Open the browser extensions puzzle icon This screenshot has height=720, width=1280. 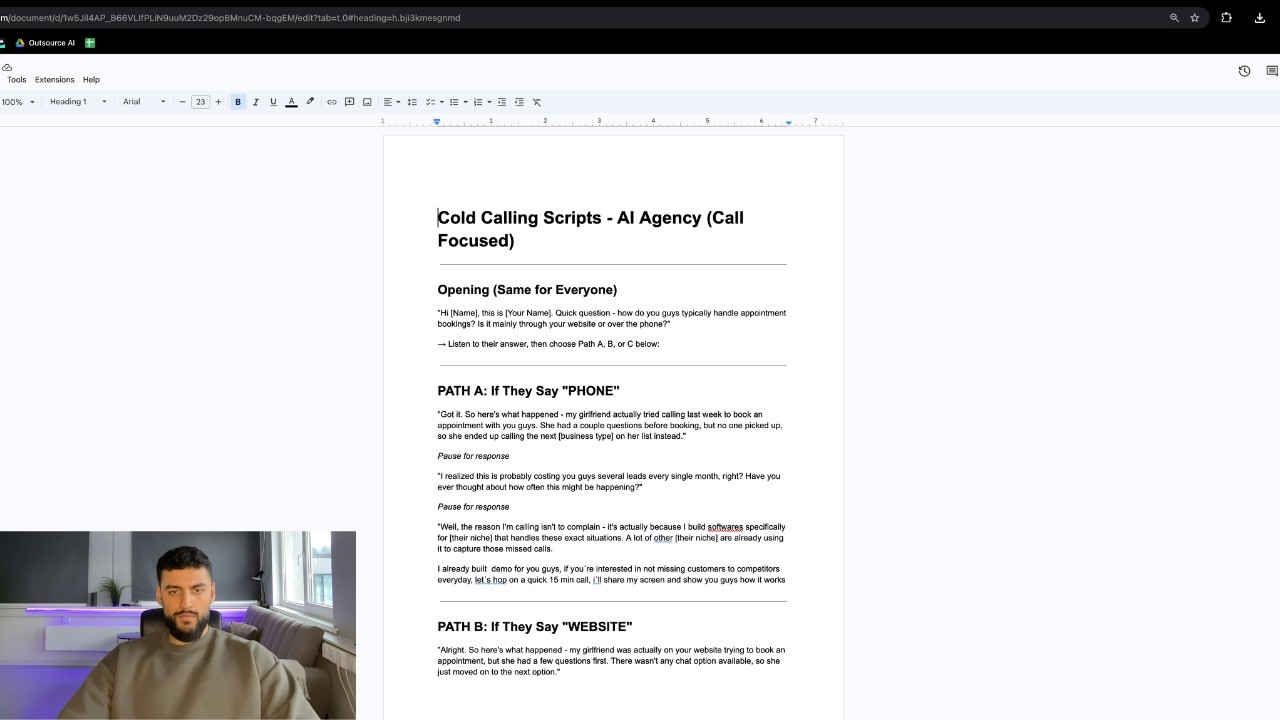[1226, 18]
